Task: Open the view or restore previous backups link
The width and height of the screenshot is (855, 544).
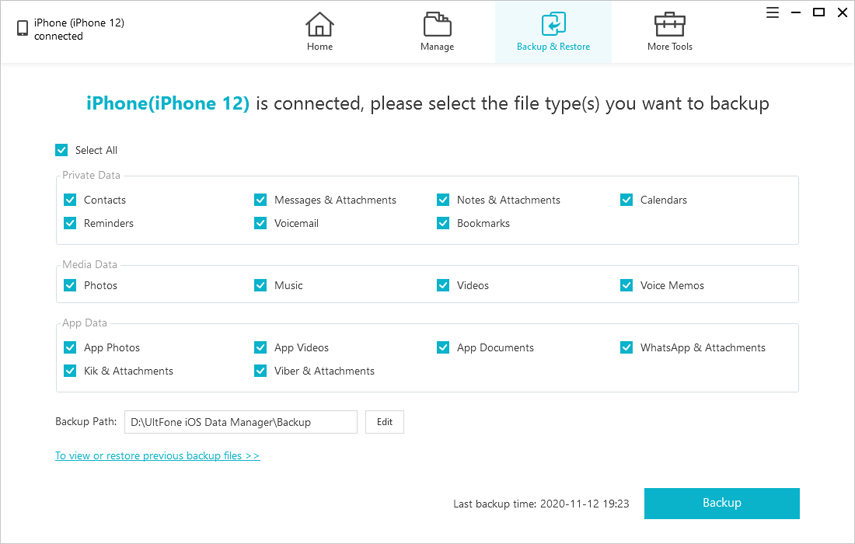Action: (157, 456)
